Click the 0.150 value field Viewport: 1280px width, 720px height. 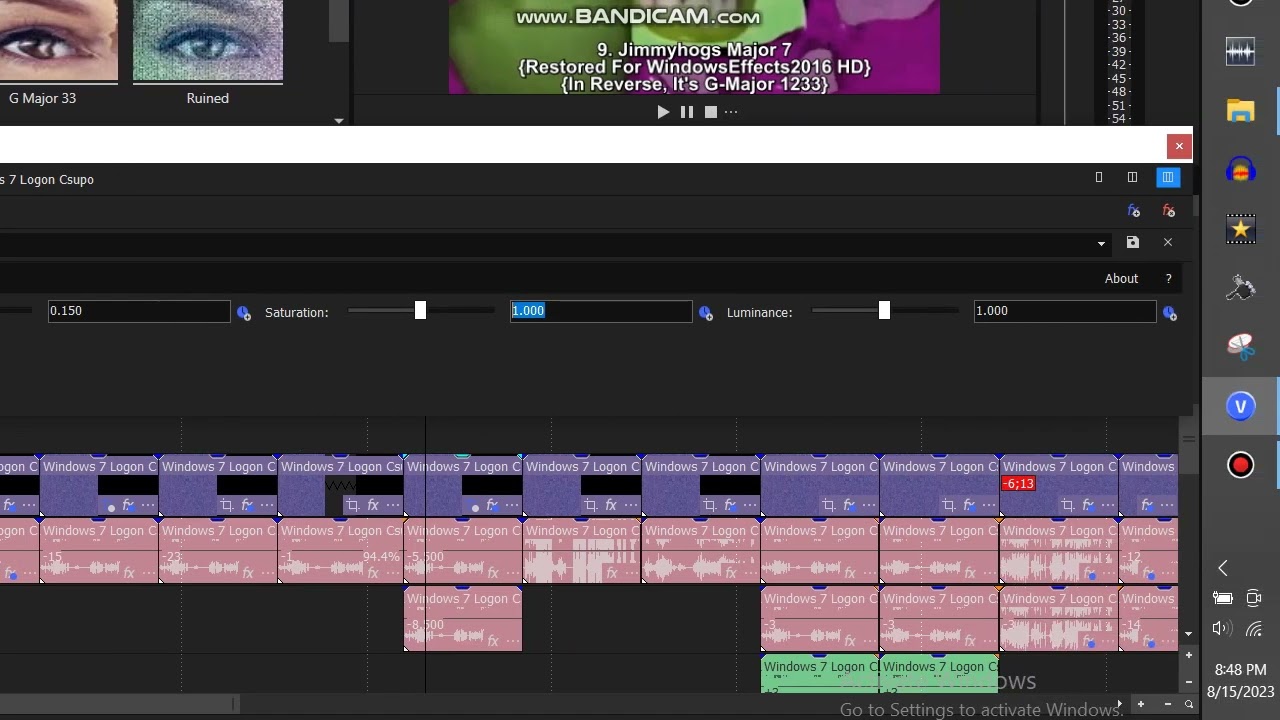(139, 311)
